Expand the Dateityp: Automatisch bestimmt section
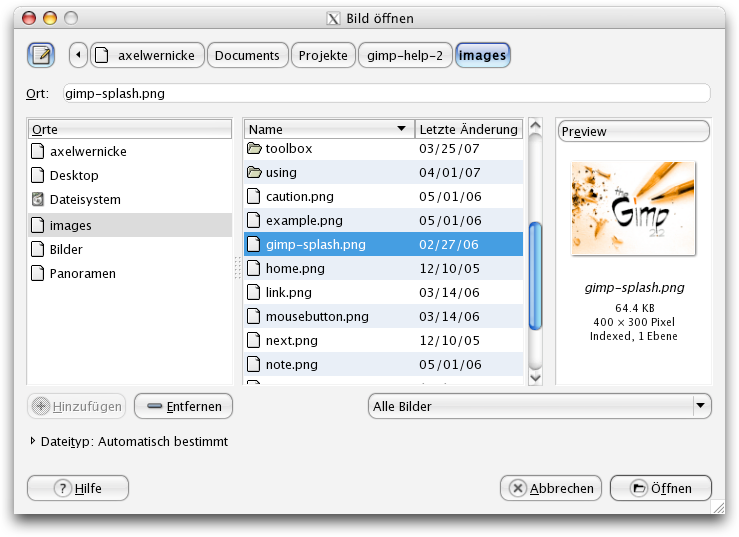Image resolution: width=739 pixels, height=537 pixels. point(35,441)
